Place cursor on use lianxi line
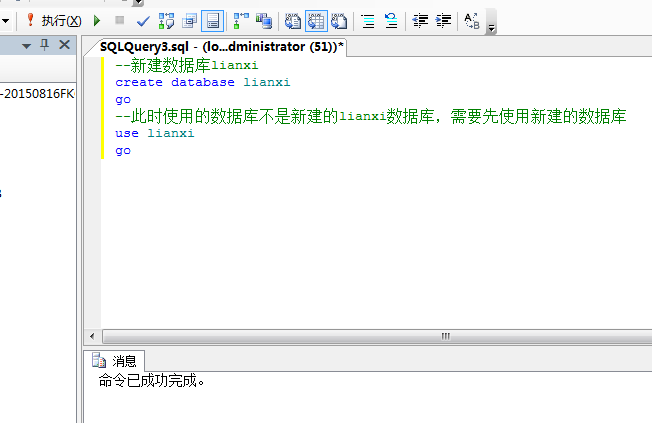 [155, 134]
